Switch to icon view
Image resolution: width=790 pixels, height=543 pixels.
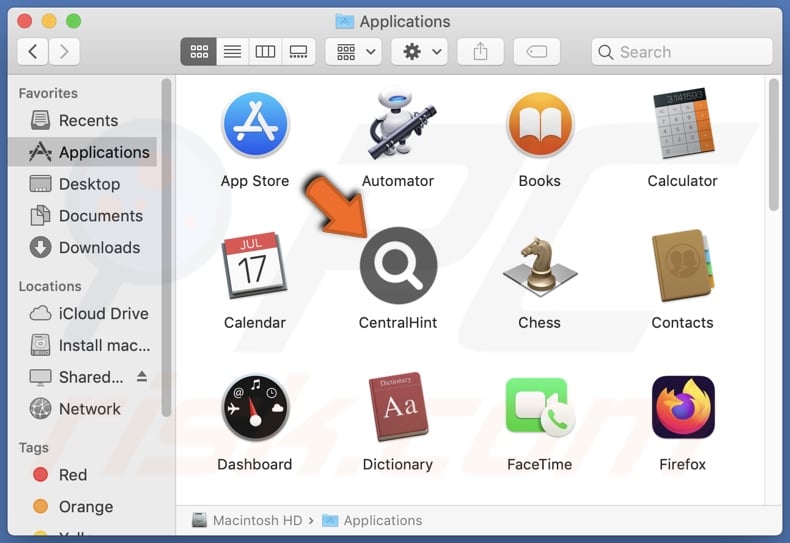[199, 51]
